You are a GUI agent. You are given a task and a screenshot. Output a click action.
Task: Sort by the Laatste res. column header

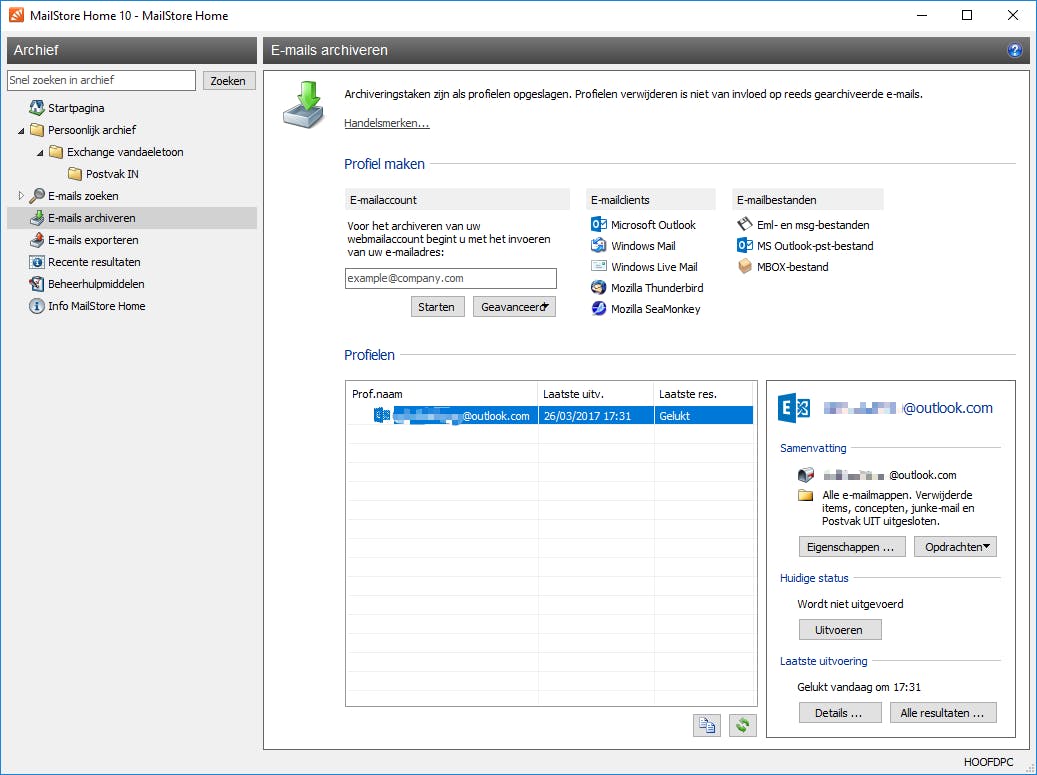(x=703, y=393)
